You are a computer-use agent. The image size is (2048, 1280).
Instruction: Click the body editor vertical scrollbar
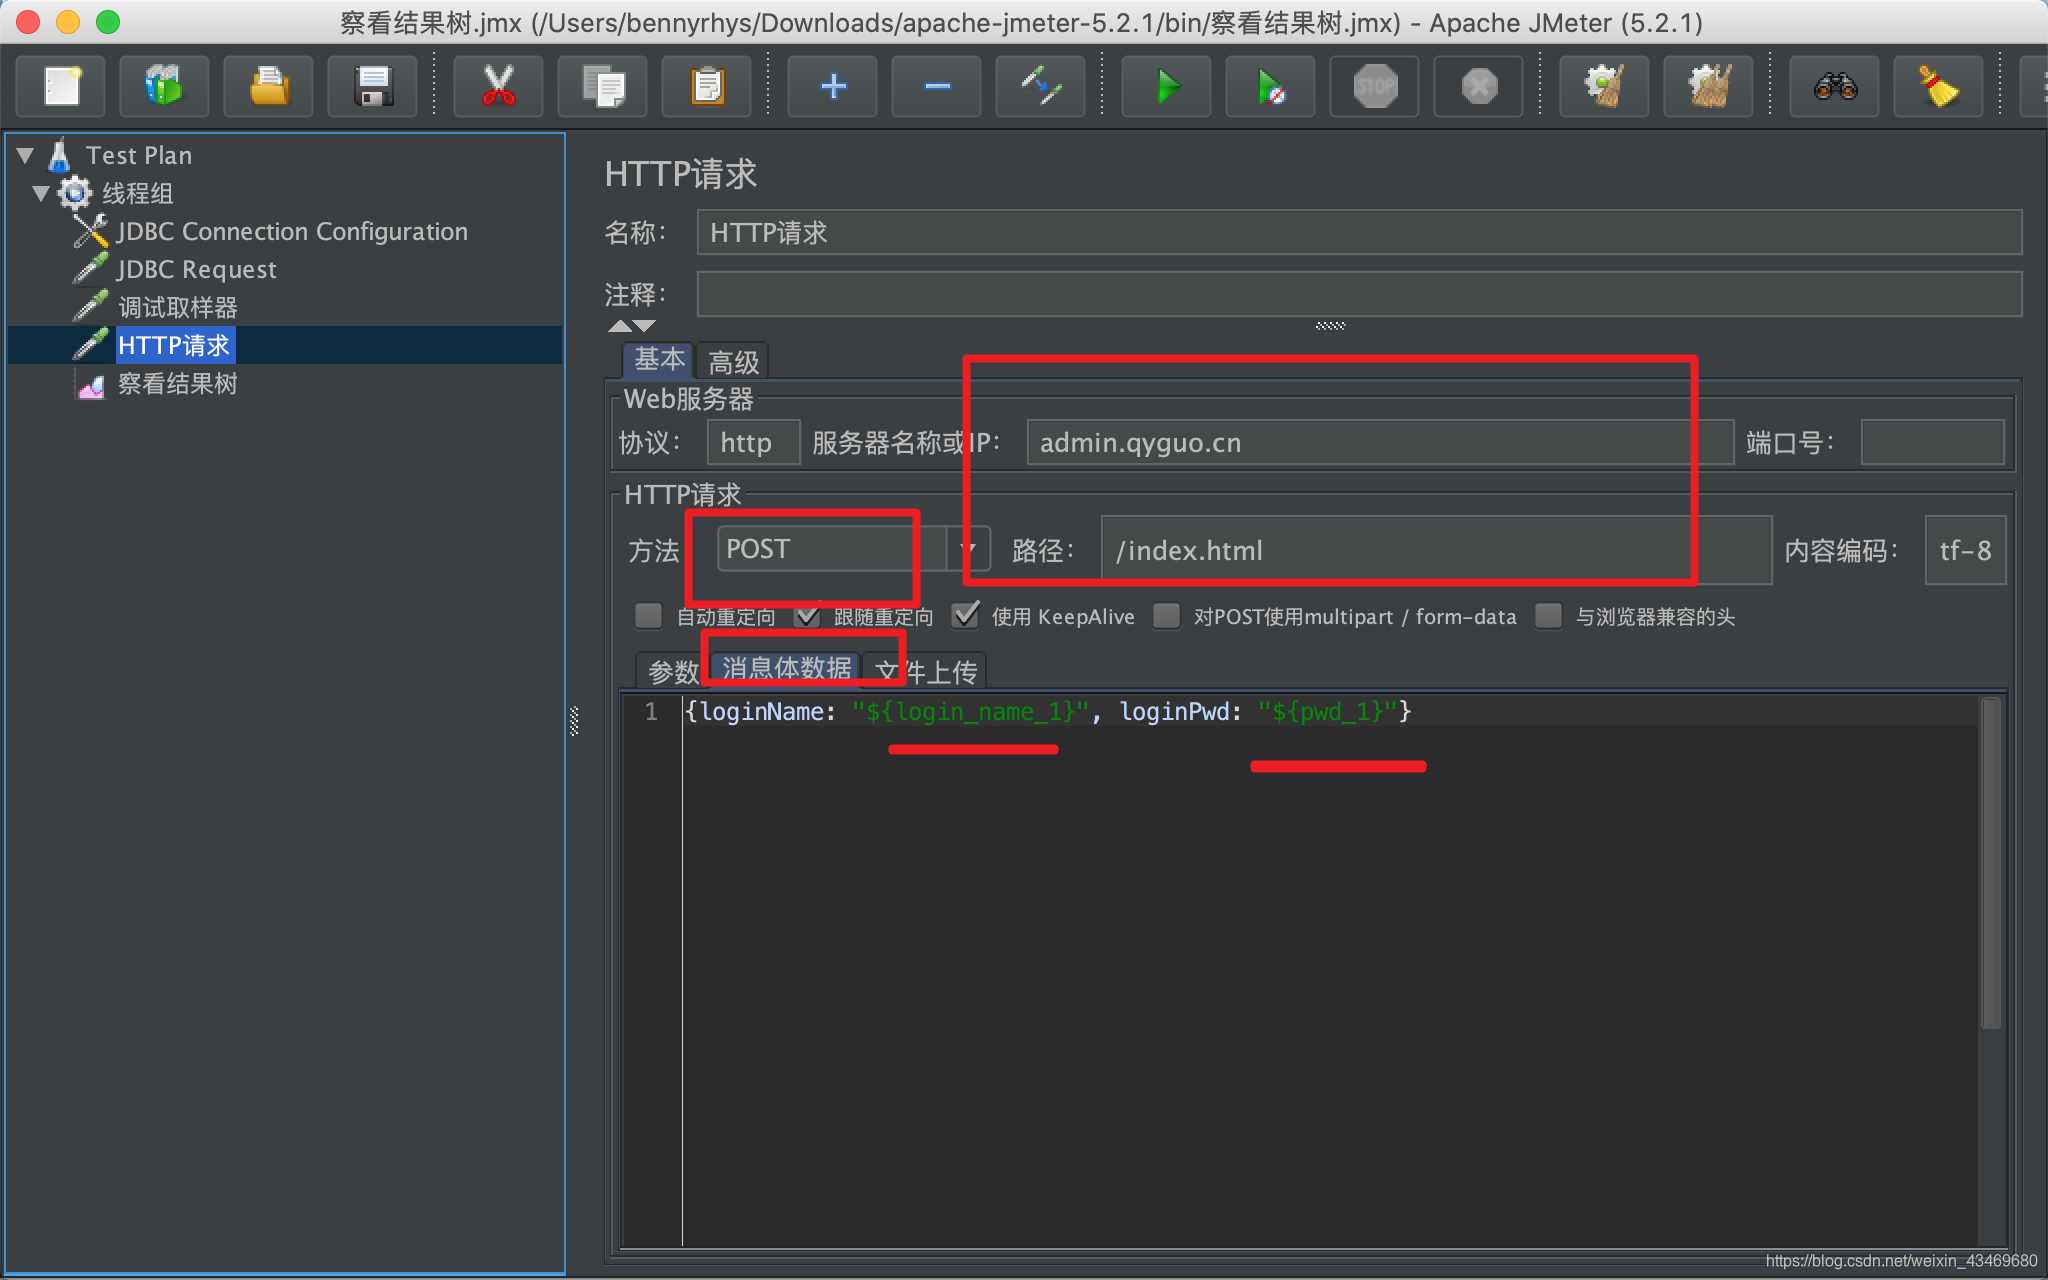(1990, 862)
